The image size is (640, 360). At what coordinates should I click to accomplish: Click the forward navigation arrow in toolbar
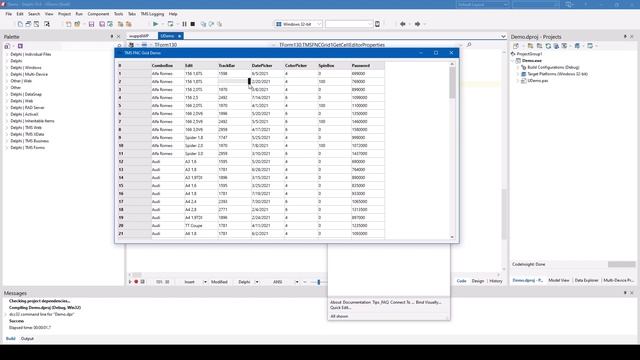pyautogui.click(x=417, y=24)
